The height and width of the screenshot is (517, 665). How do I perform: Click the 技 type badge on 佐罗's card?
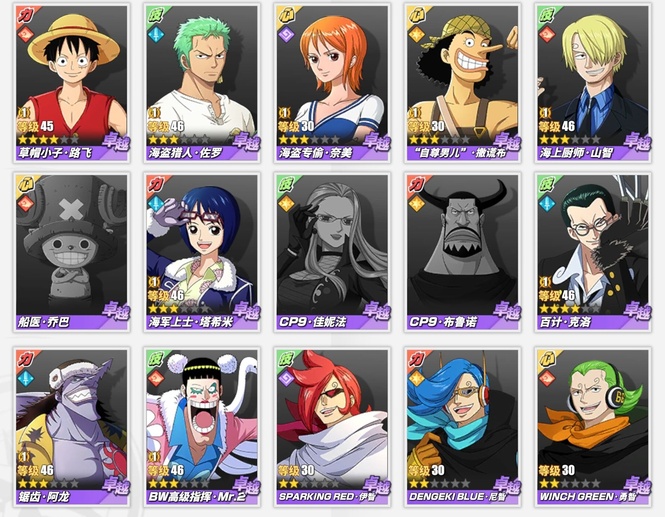(x=155, y=16)
